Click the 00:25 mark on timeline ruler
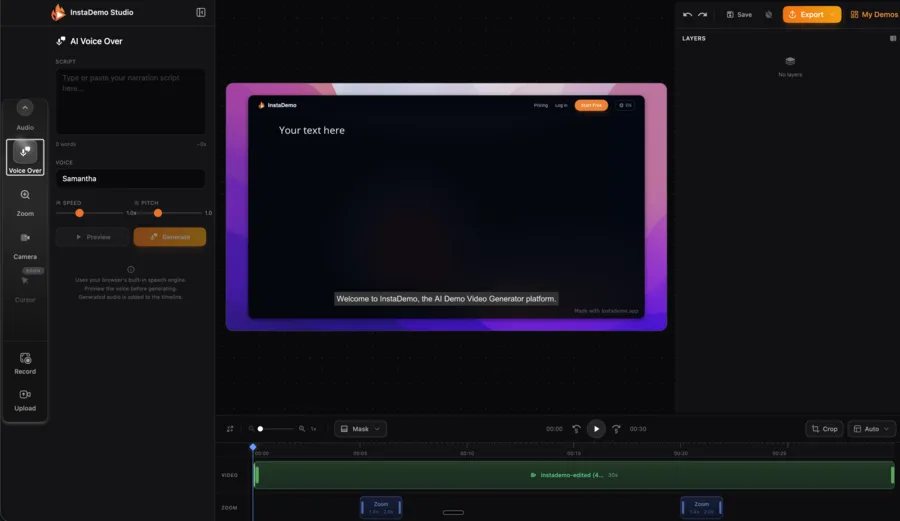This screenshot has height=521, width=900. point(779,453)
